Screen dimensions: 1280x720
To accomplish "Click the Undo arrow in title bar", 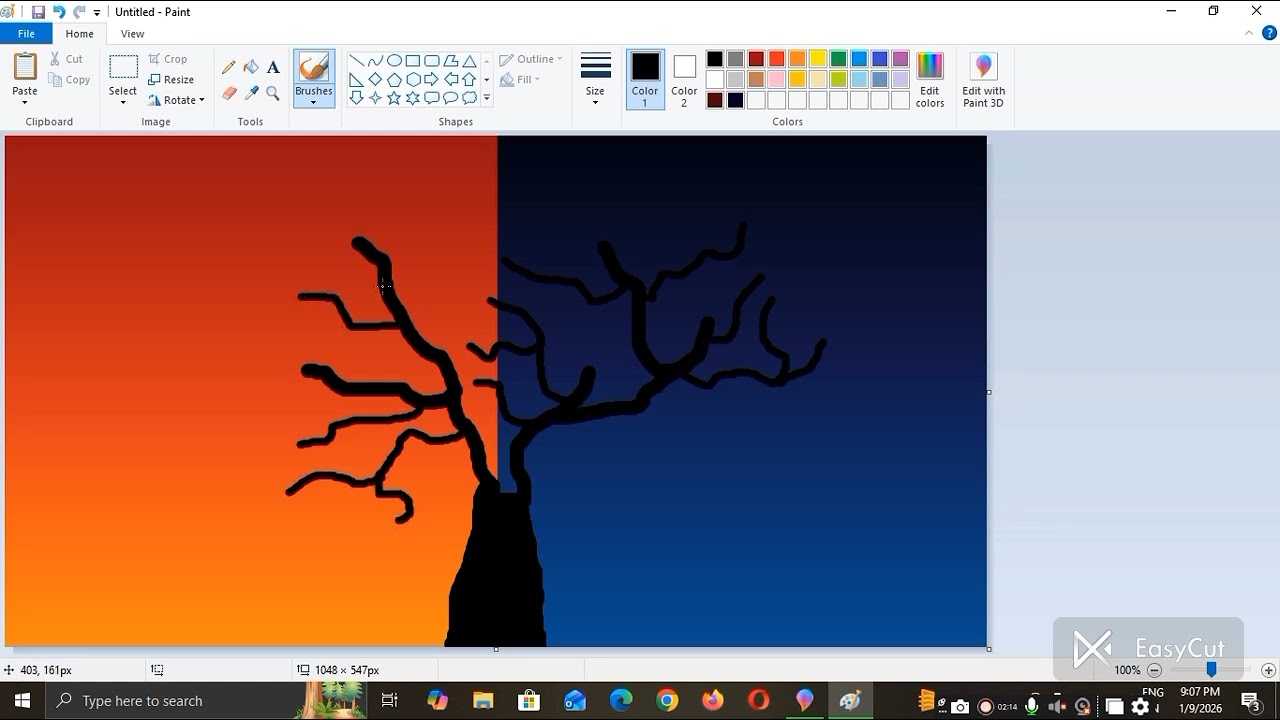I will pyautogui.click(x=59, y=12).
